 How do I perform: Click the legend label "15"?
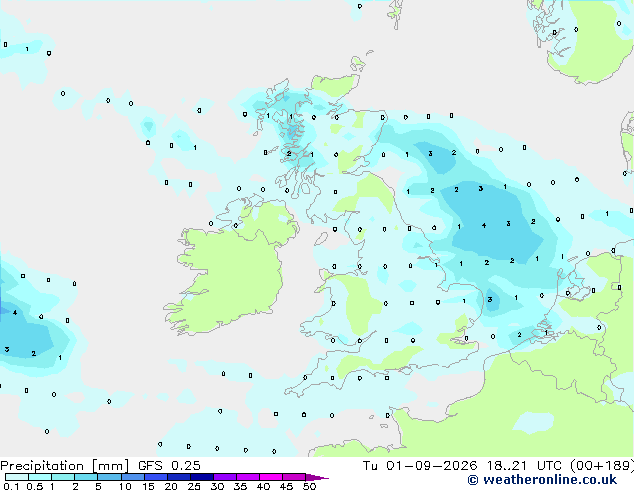tap(148, 486)
